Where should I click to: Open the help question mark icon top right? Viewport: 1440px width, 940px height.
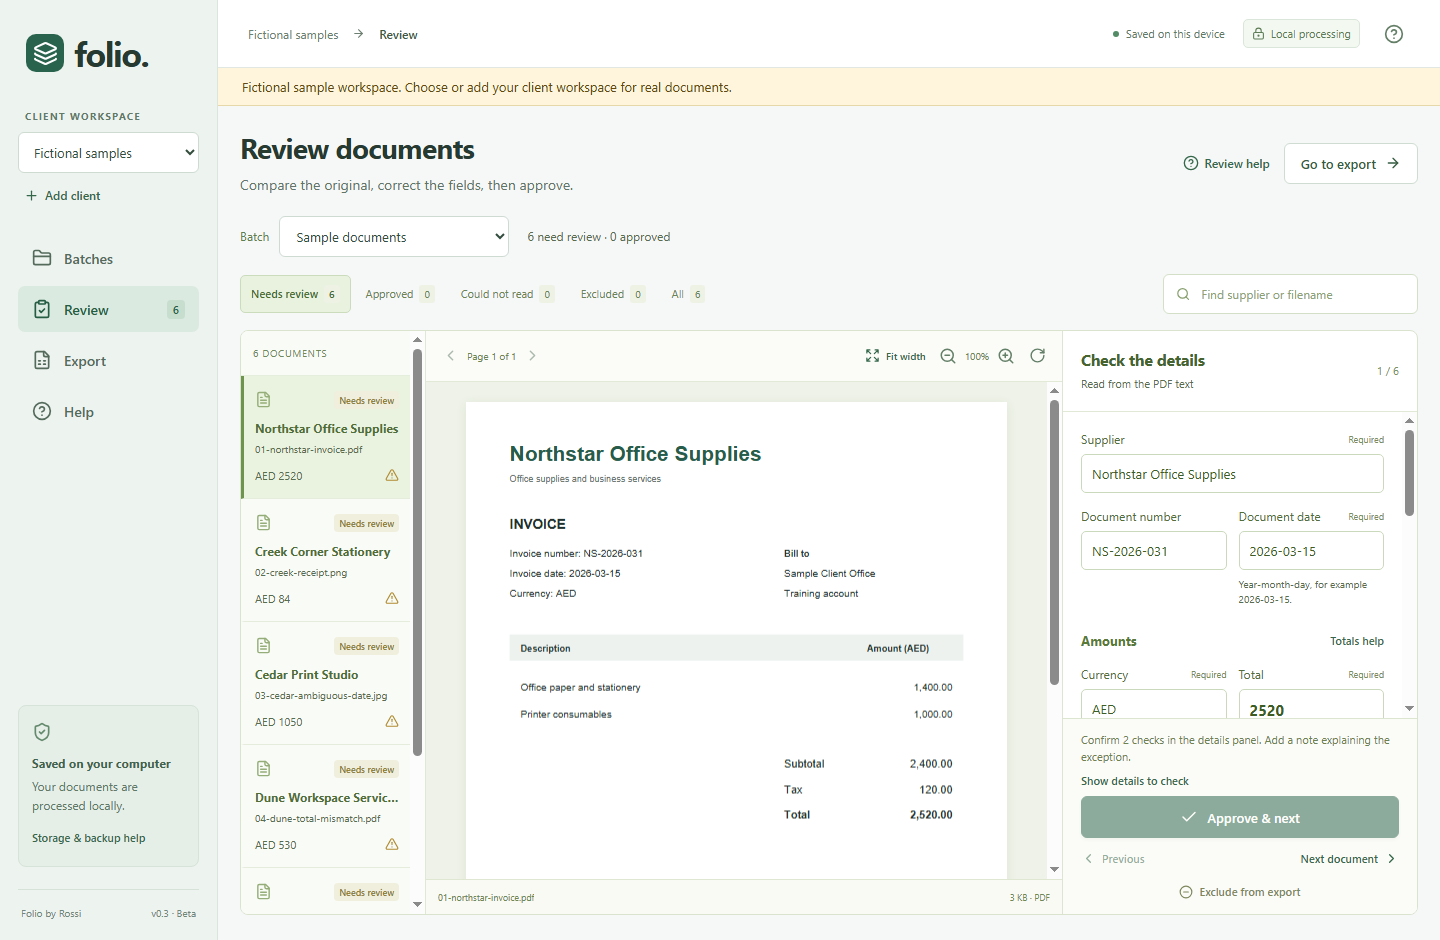(x=1393, y=34)
